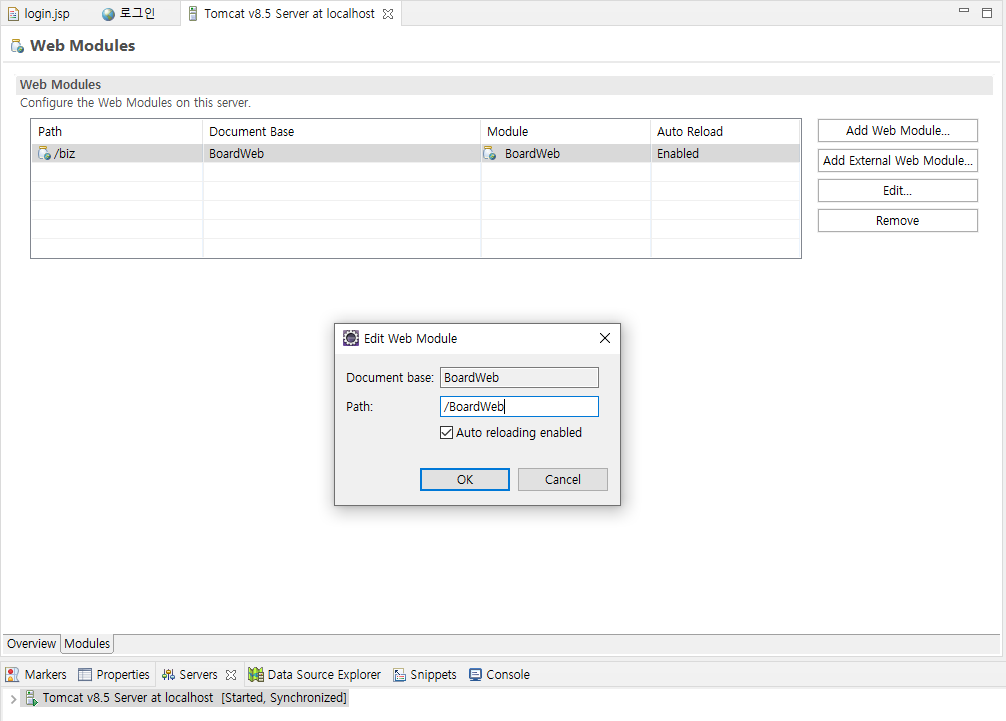This screenshot has width=1006, height=721.
Task: Click the BoardWeb document base cell
Action: (x=342, y=153)
